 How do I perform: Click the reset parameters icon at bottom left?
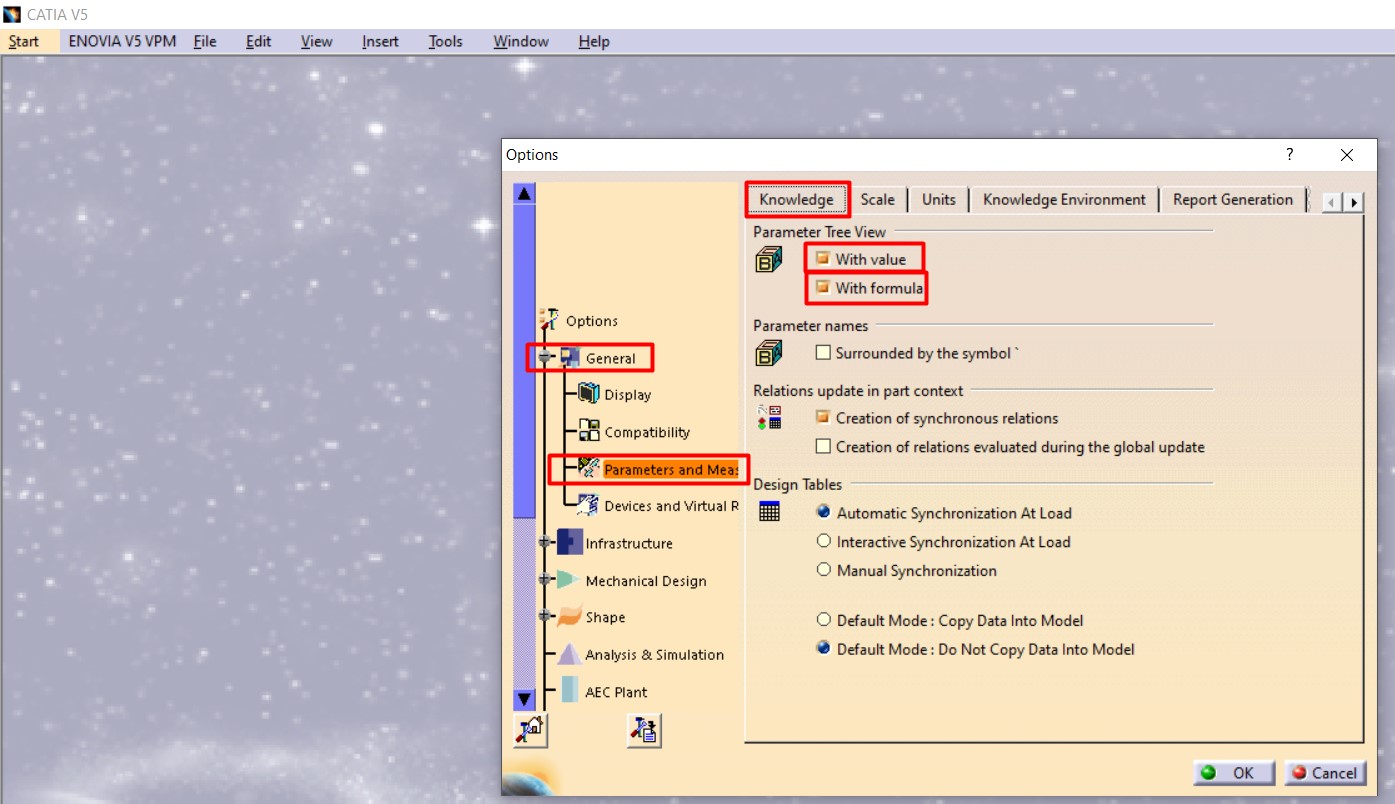pyautogui.click(x=529, y=731)
